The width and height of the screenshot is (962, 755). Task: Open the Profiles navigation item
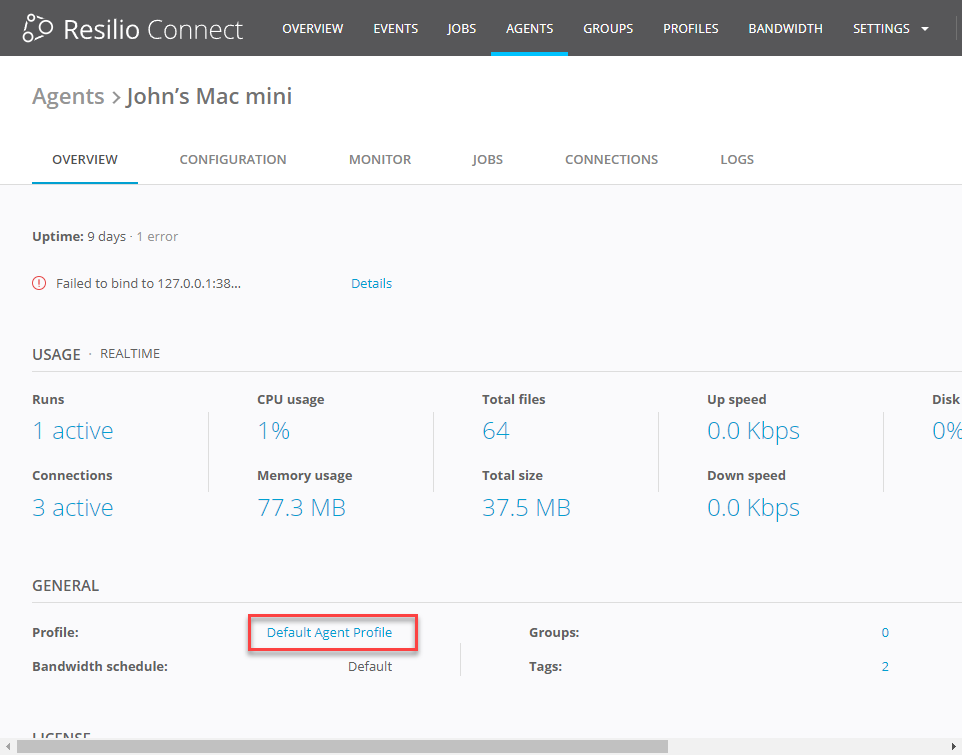[x=690, y=29]
